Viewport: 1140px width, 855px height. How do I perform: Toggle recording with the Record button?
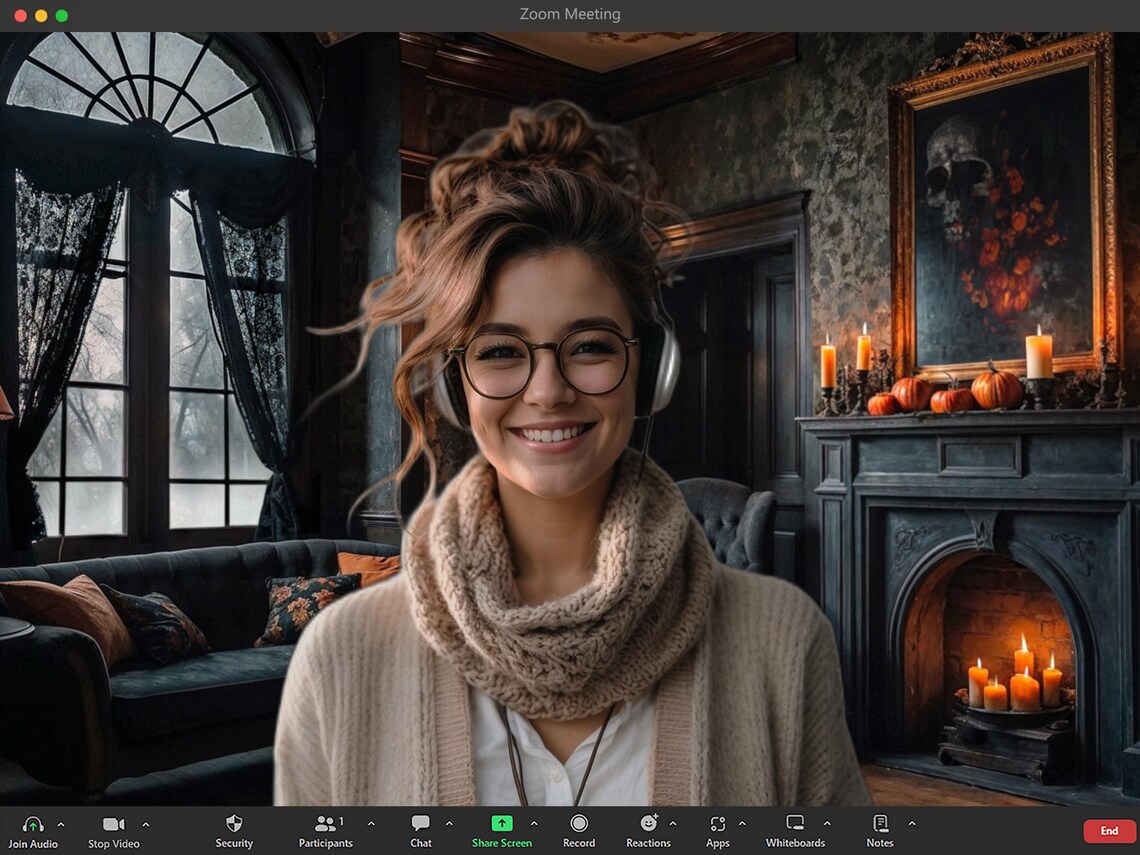[x=579, y=823]
